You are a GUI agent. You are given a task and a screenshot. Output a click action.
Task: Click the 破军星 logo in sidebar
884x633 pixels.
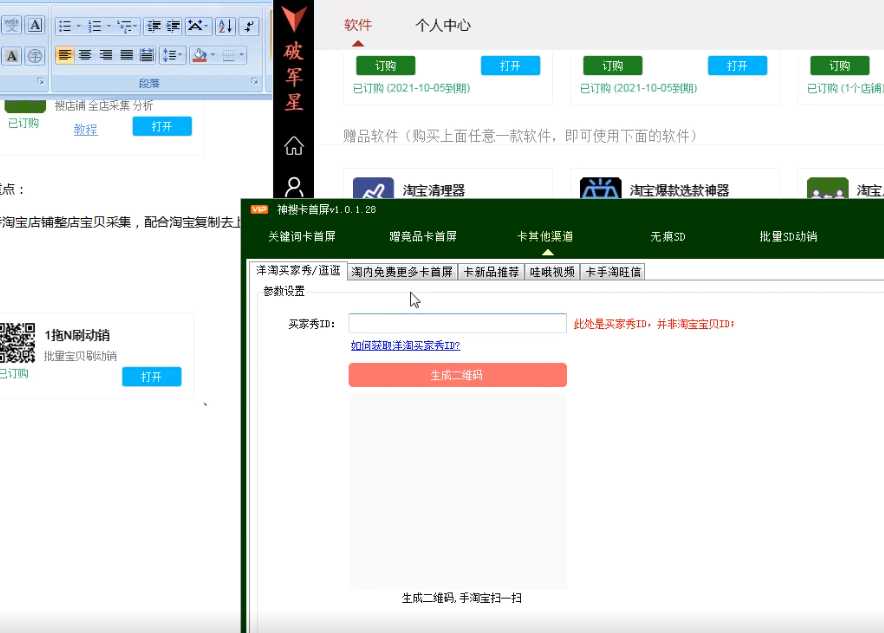click(x=294, y=58)
